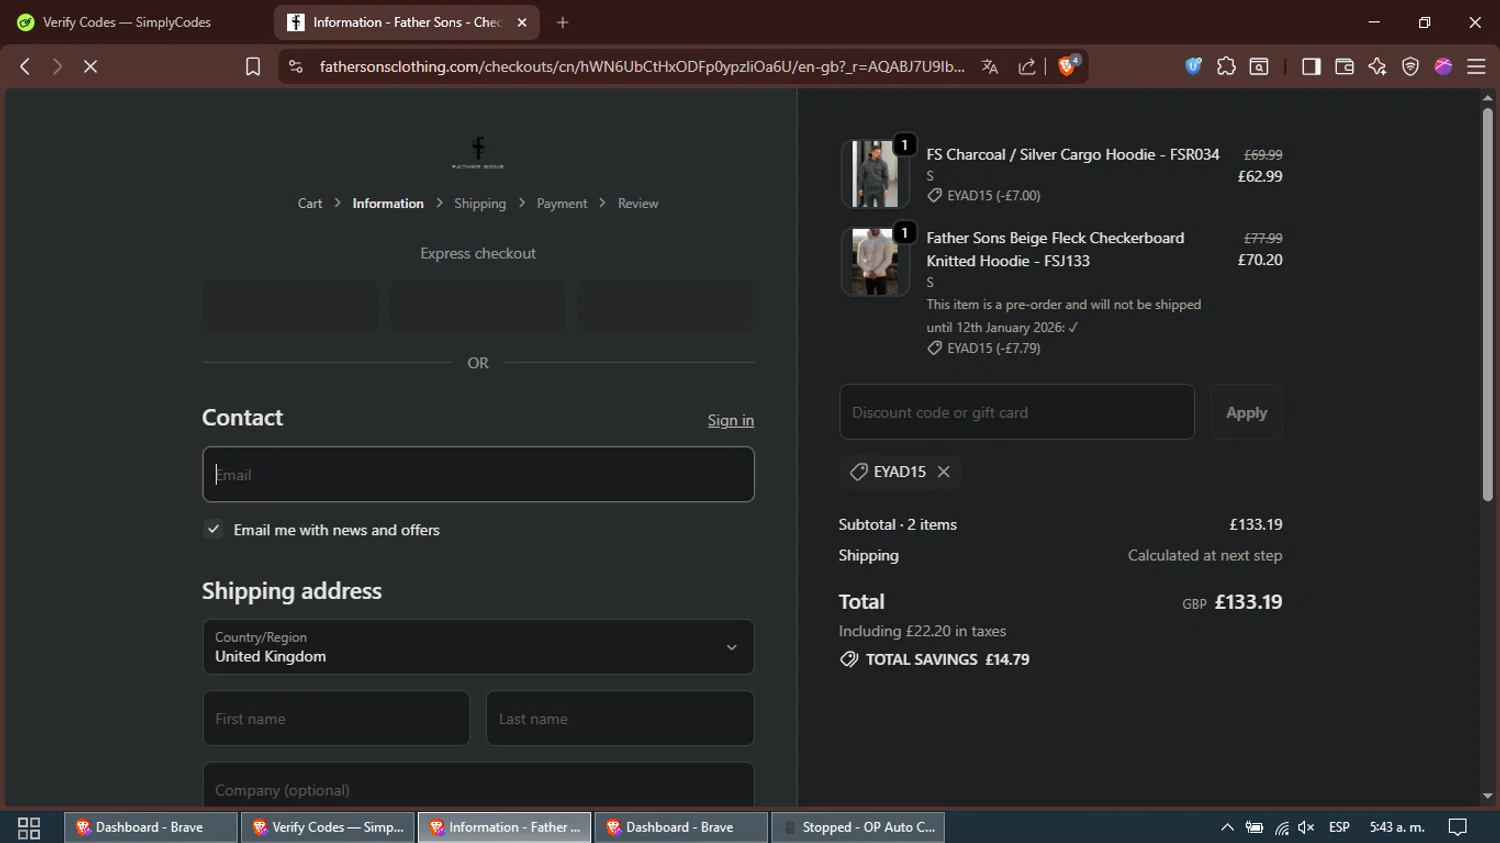This screenshot has width=1500, height=843.
Task: Stop page loading with X button
Action: tap(90, 66)
